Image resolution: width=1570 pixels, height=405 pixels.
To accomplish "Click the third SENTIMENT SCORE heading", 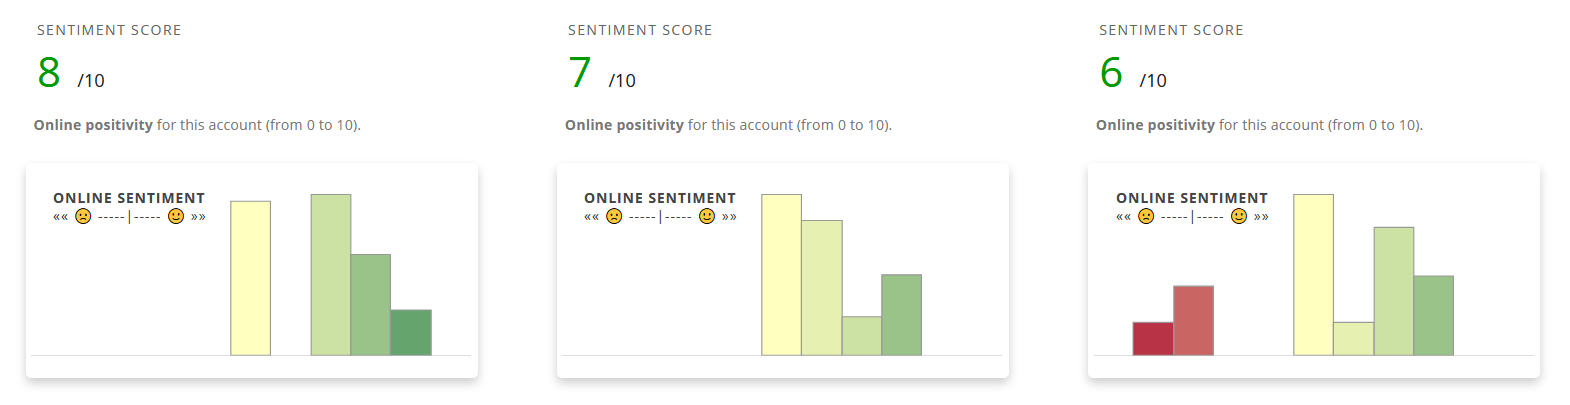I will pos(1171,30).
